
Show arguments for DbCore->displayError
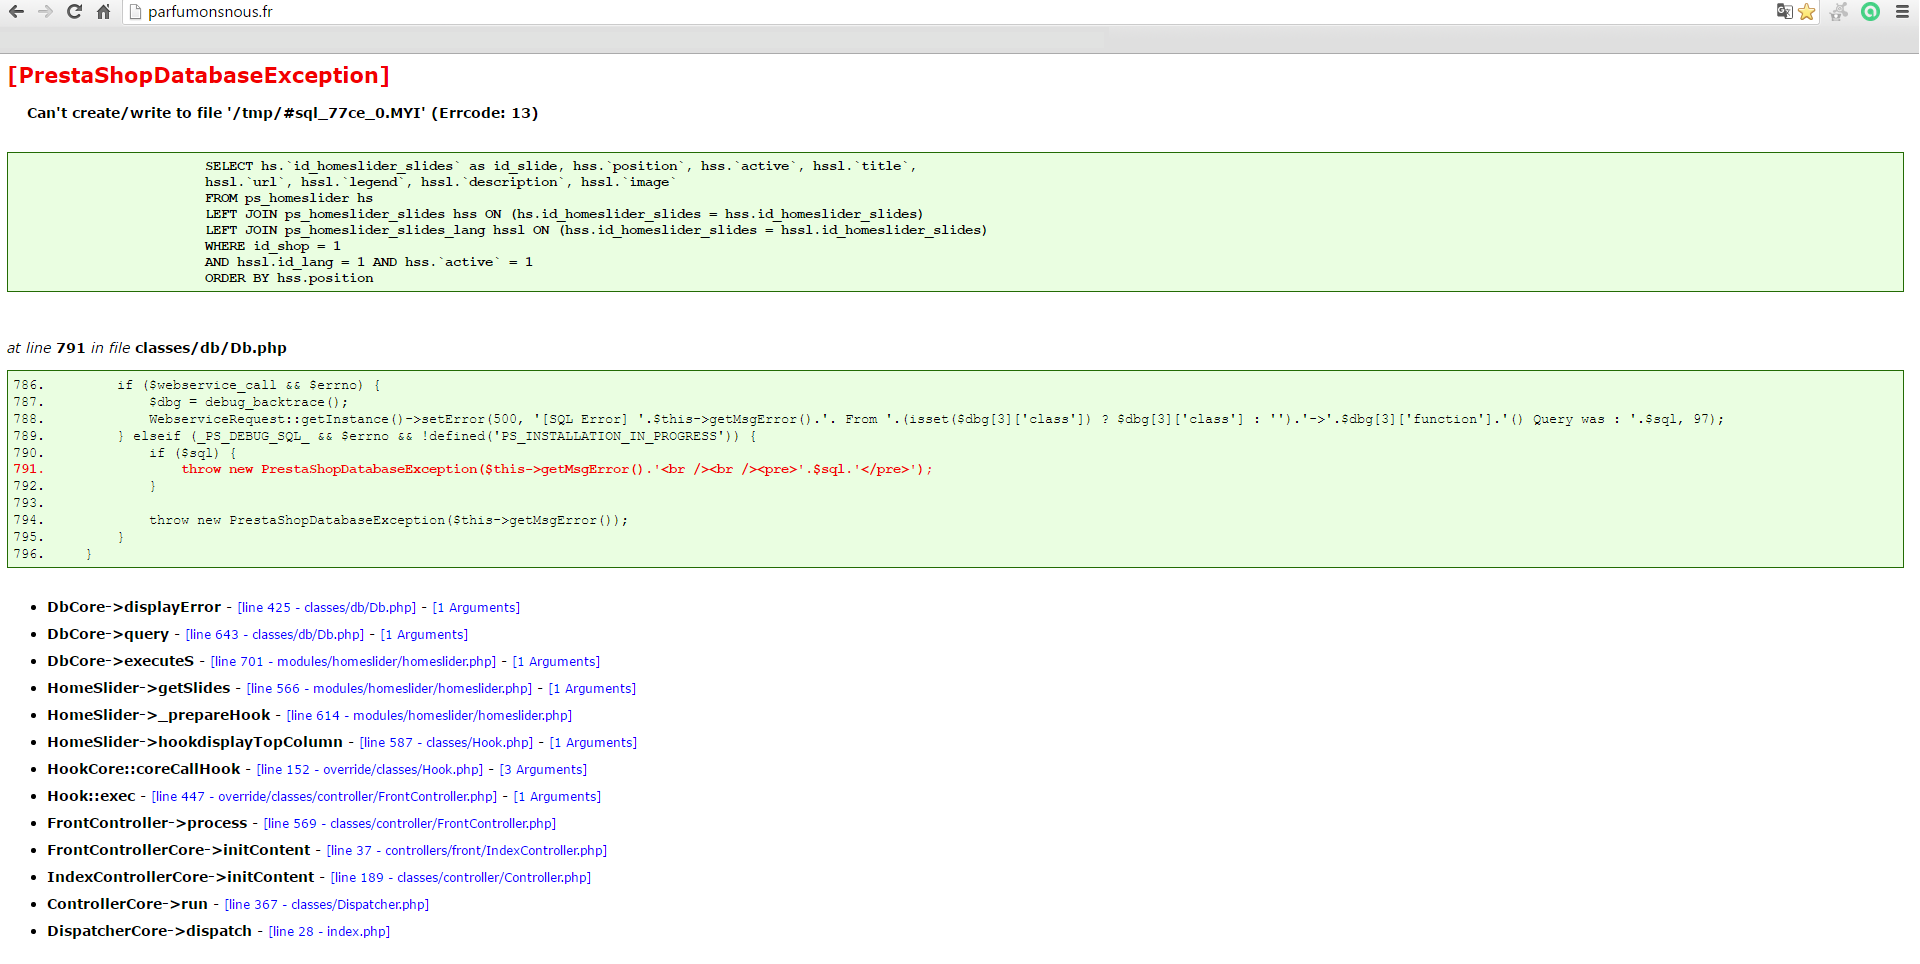coord(476,608)
